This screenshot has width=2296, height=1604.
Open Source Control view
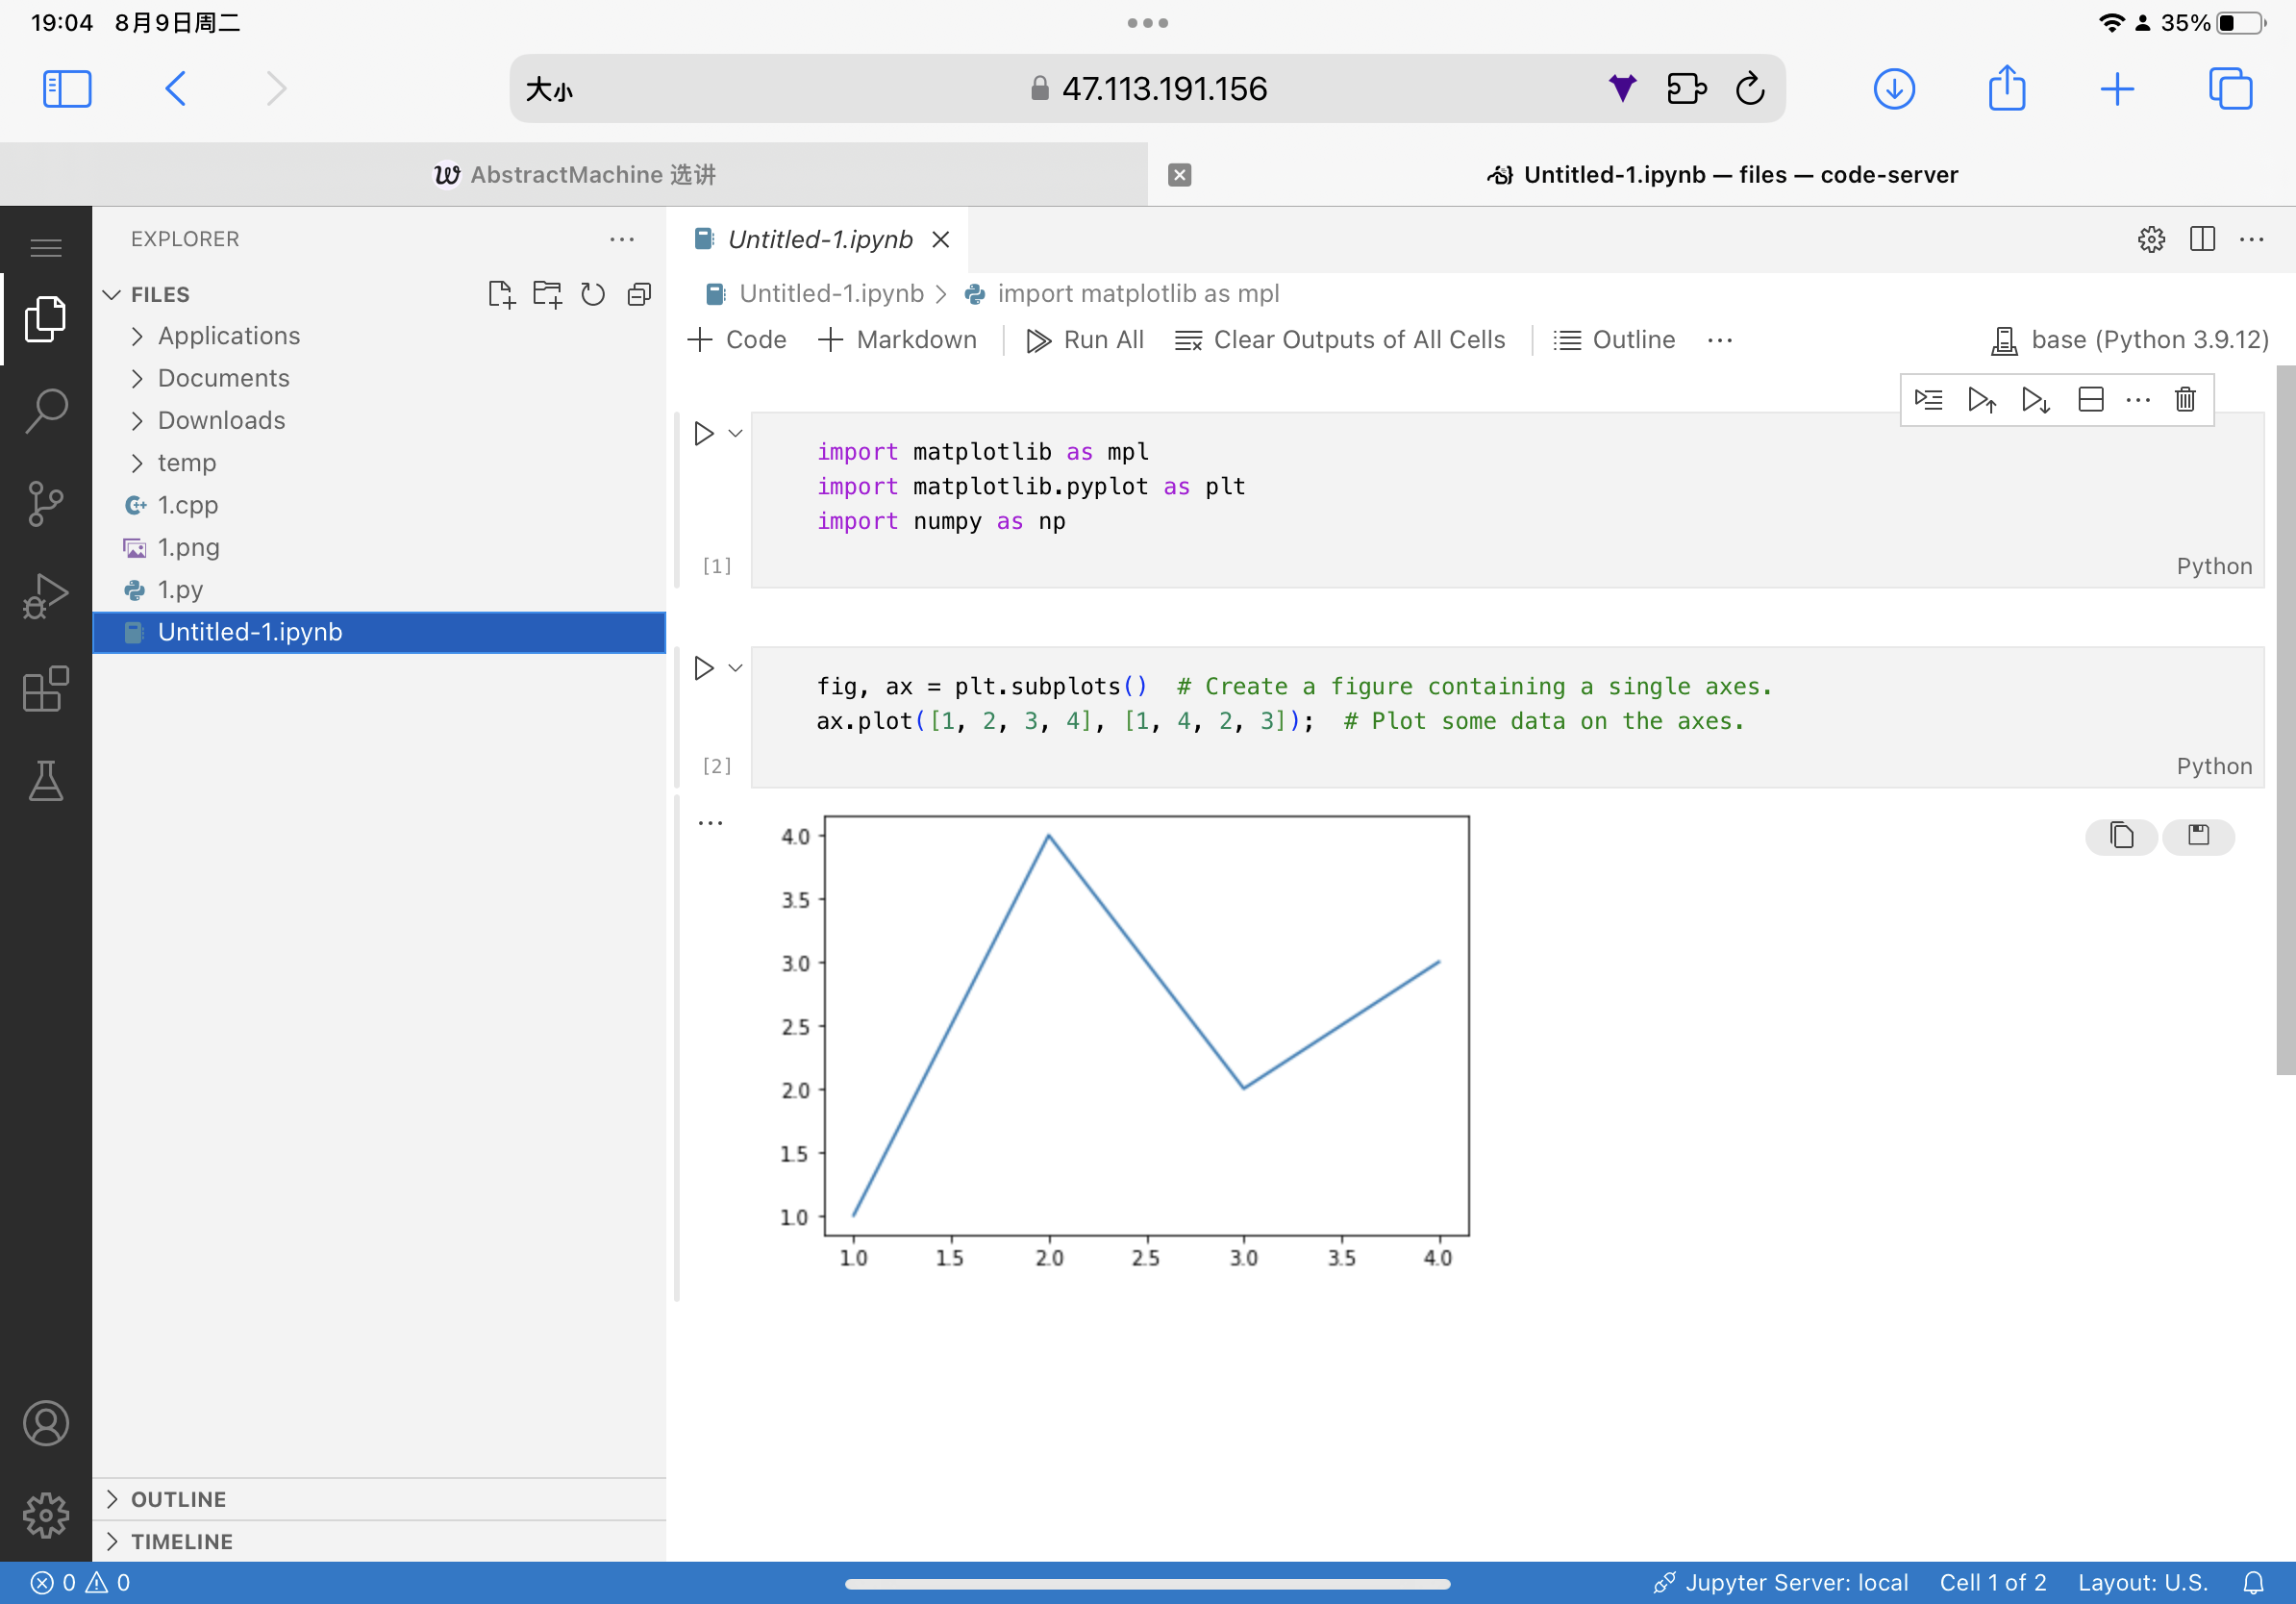(x=45, y=503)
